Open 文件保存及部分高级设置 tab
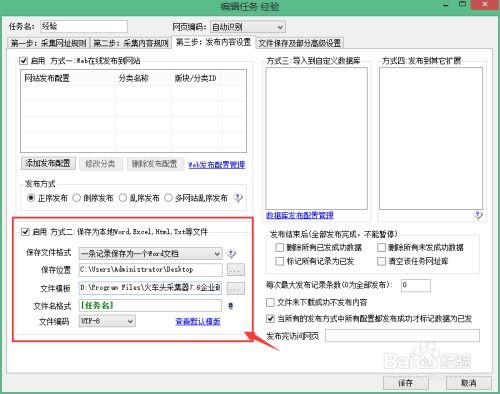 (x=300, y=43)
